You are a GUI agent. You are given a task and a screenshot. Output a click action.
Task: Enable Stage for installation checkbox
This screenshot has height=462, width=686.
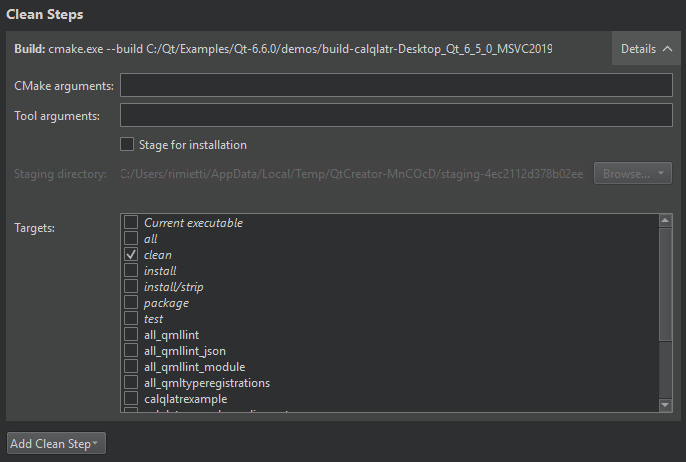pos(127,145)
